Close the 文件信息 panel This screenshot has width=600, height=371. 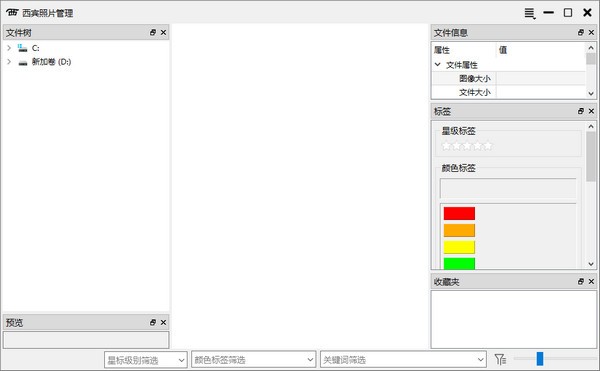591,33
